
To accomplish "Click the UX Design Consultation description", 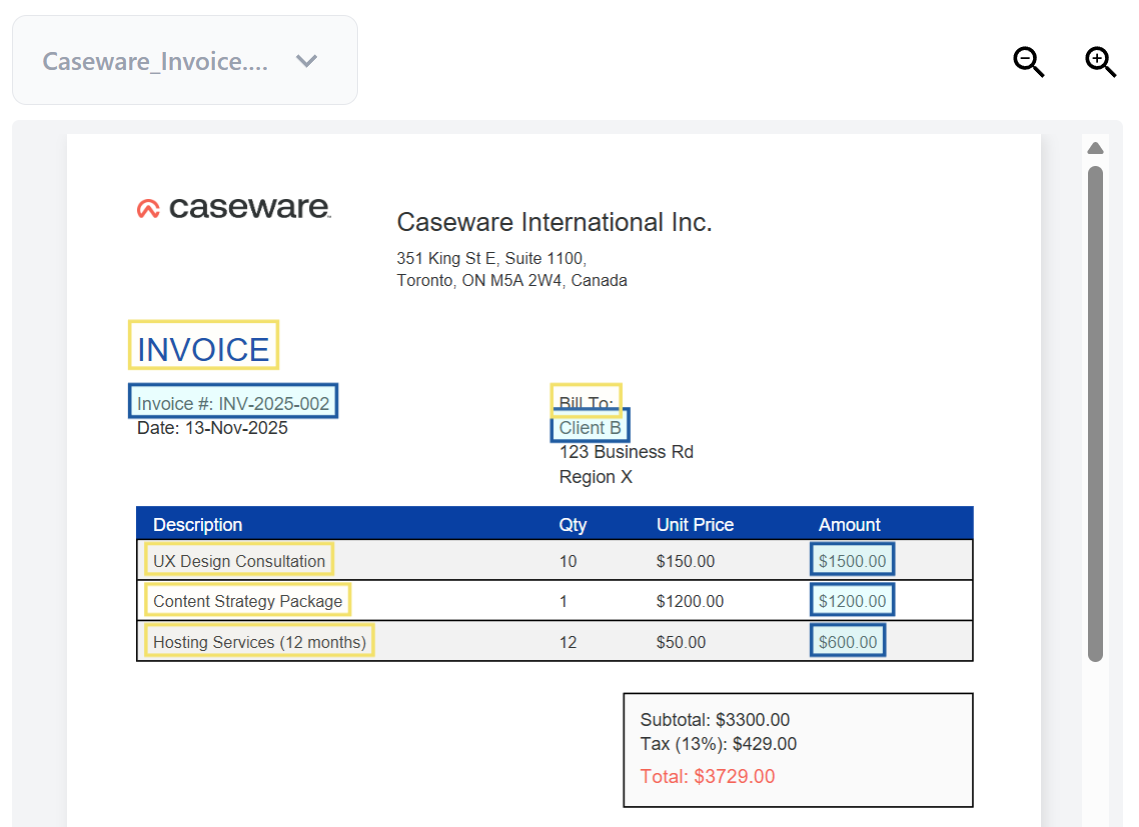I will click(239, 560).
